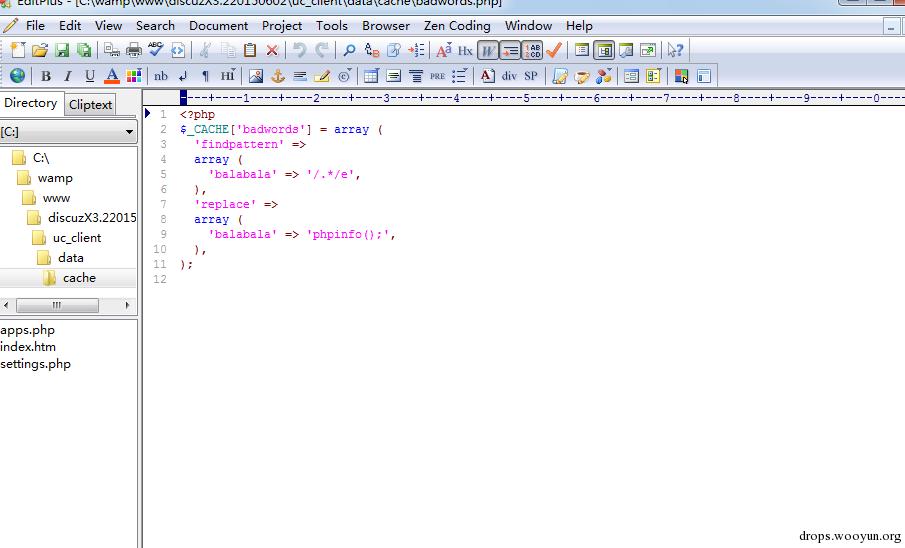Insert an anchor with the anchor icon
Image resolution: width=905 pixels, height=548 pixels.
point(278,76)
